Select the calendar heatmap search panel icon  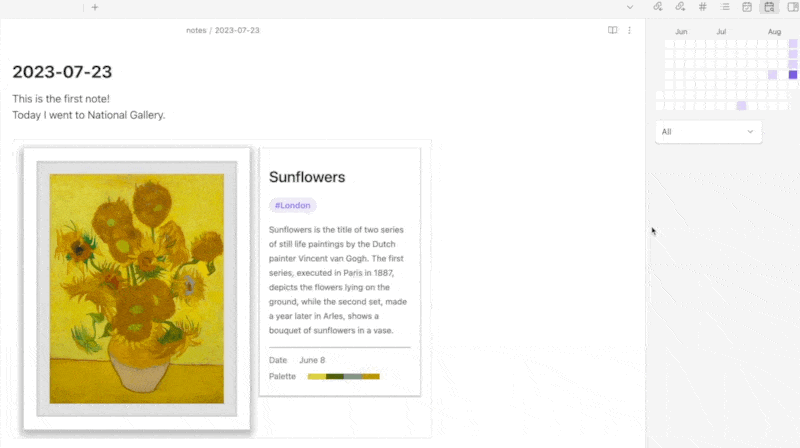click(769, 7)
